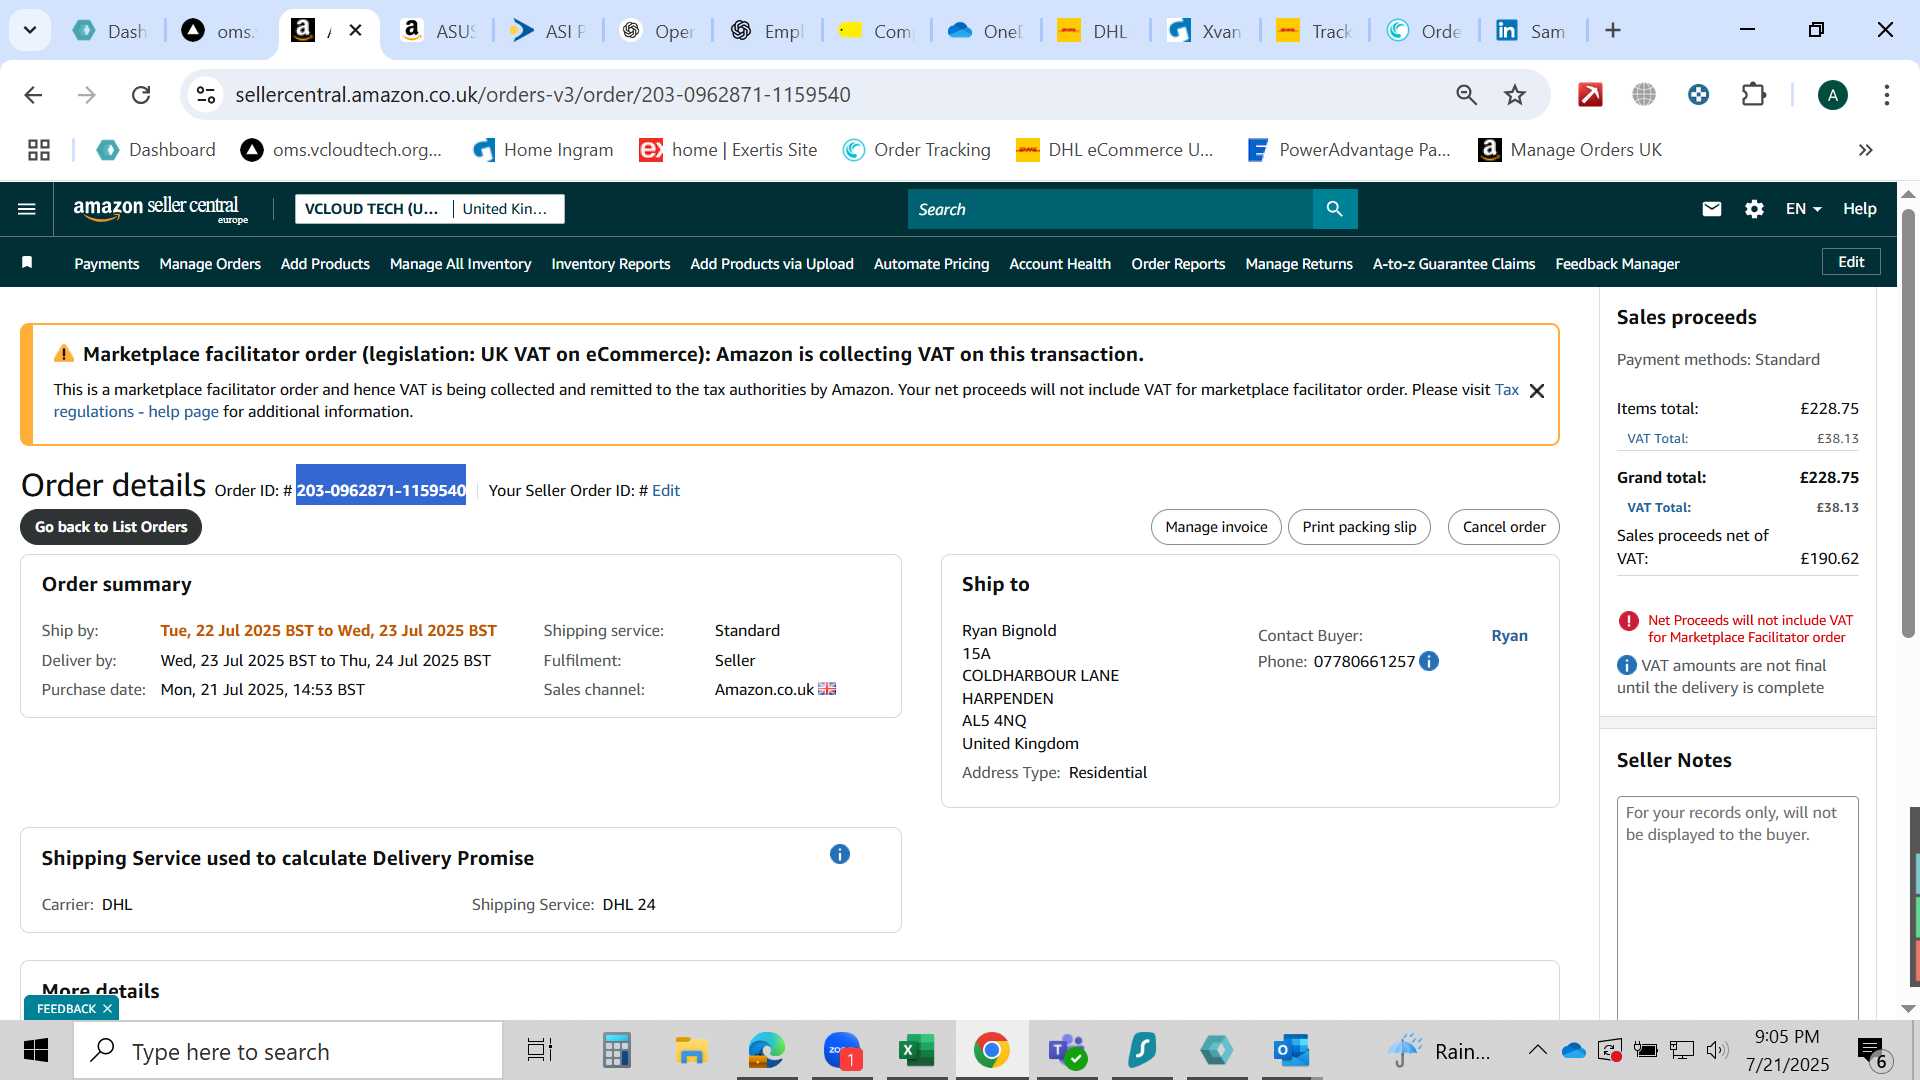The width and height of the screenshot is (1920, 1080).
Task: Switch to the OneDrive browser tab
Action: point(985,31)
